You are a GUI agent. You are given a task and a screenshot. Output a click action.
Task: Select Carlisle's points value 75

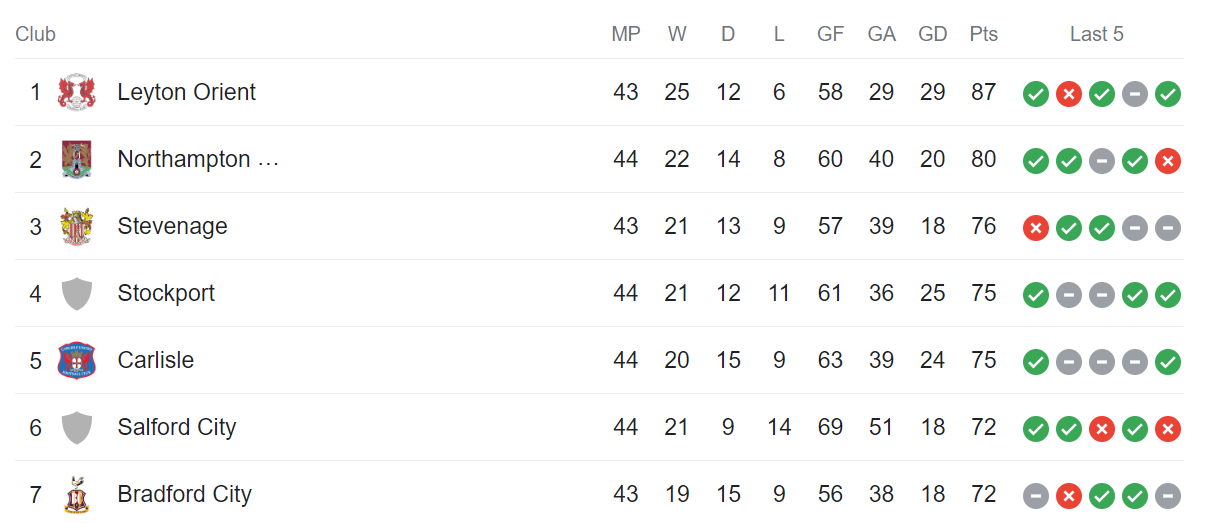pos(983,360)
